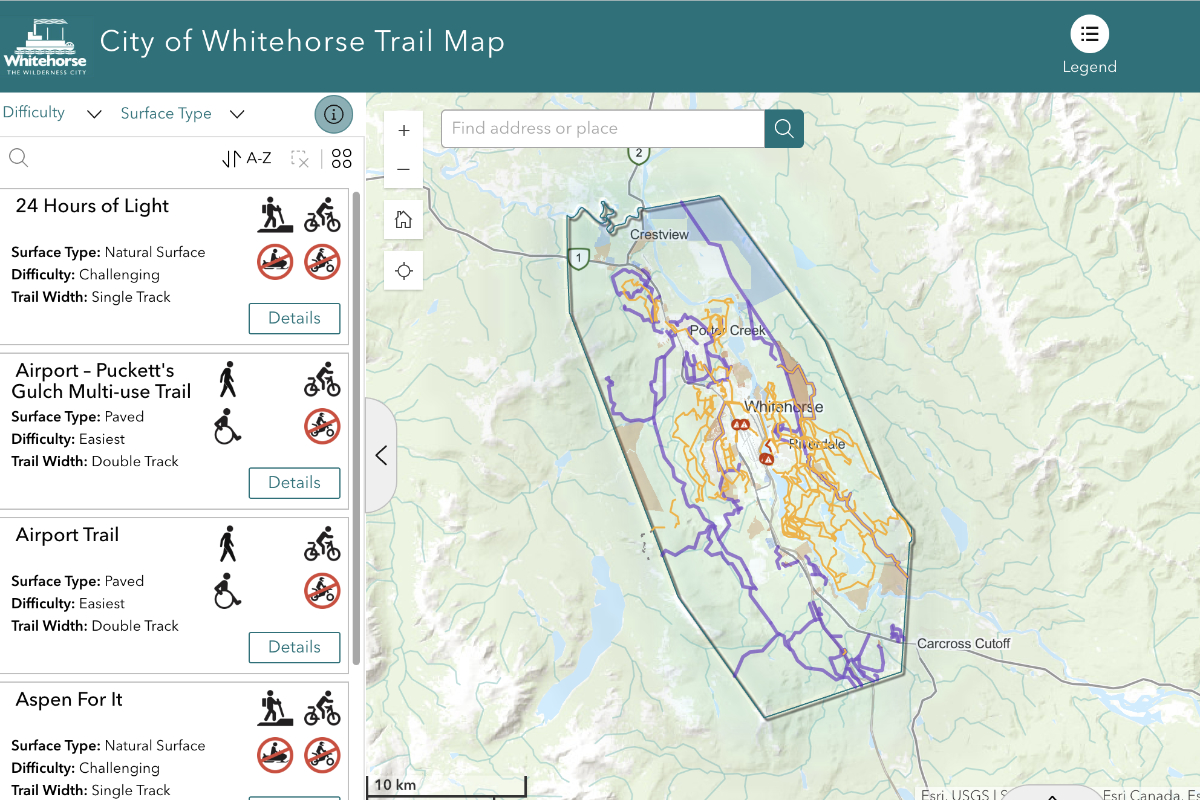Viewport: 1200px width, 800px height.
Task: Toggle A-Z sorting of trails
Action: 246,157
